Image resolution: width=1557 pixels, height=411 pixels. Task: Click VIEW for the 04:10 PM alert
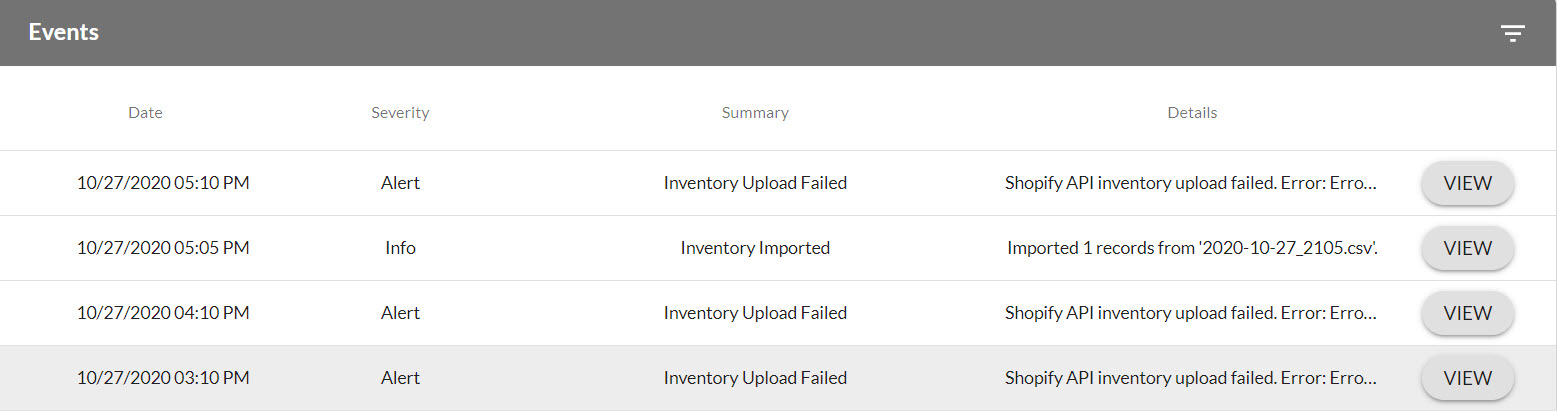(x=1467, y=314)
